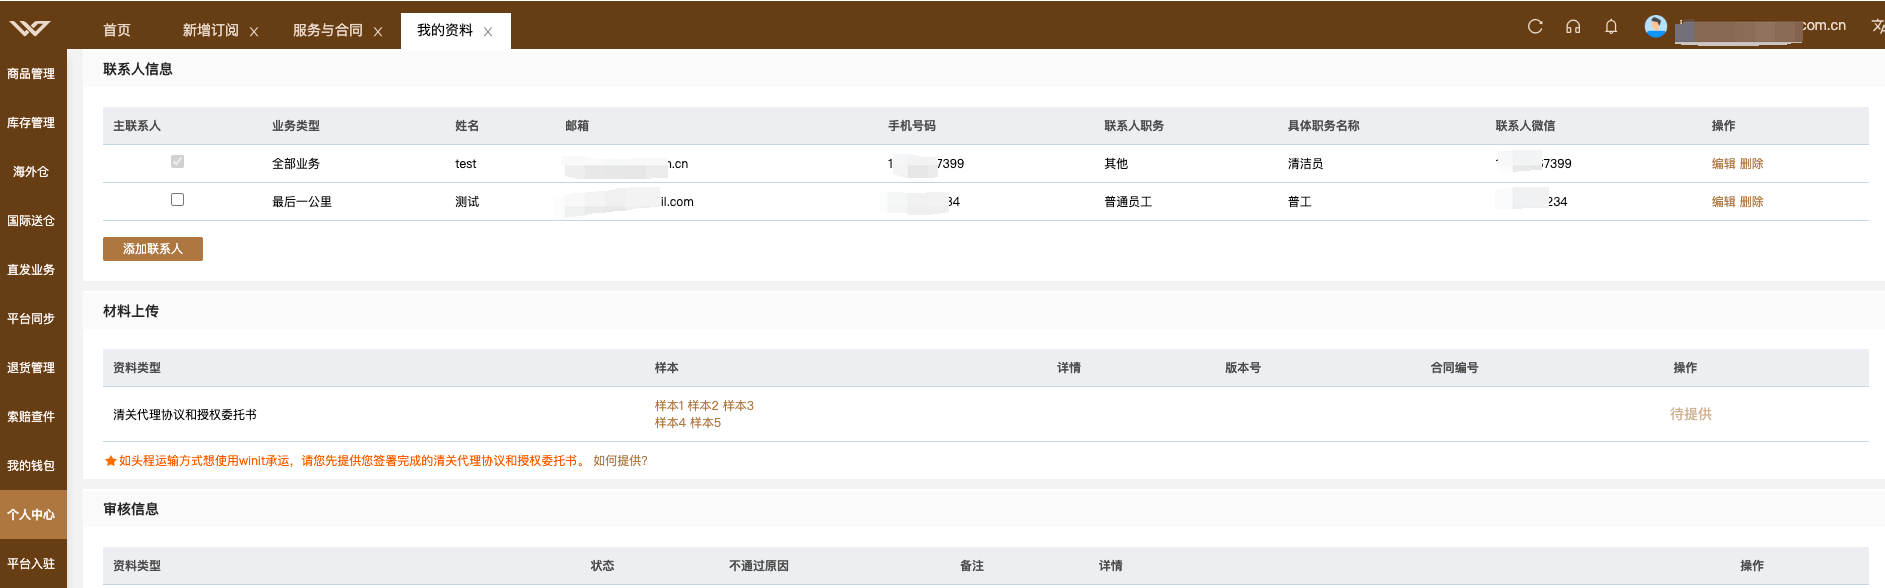The image size is (1885, 588).
Task: Toggle main contact checkbox for test row
Action: pos(177,161)
